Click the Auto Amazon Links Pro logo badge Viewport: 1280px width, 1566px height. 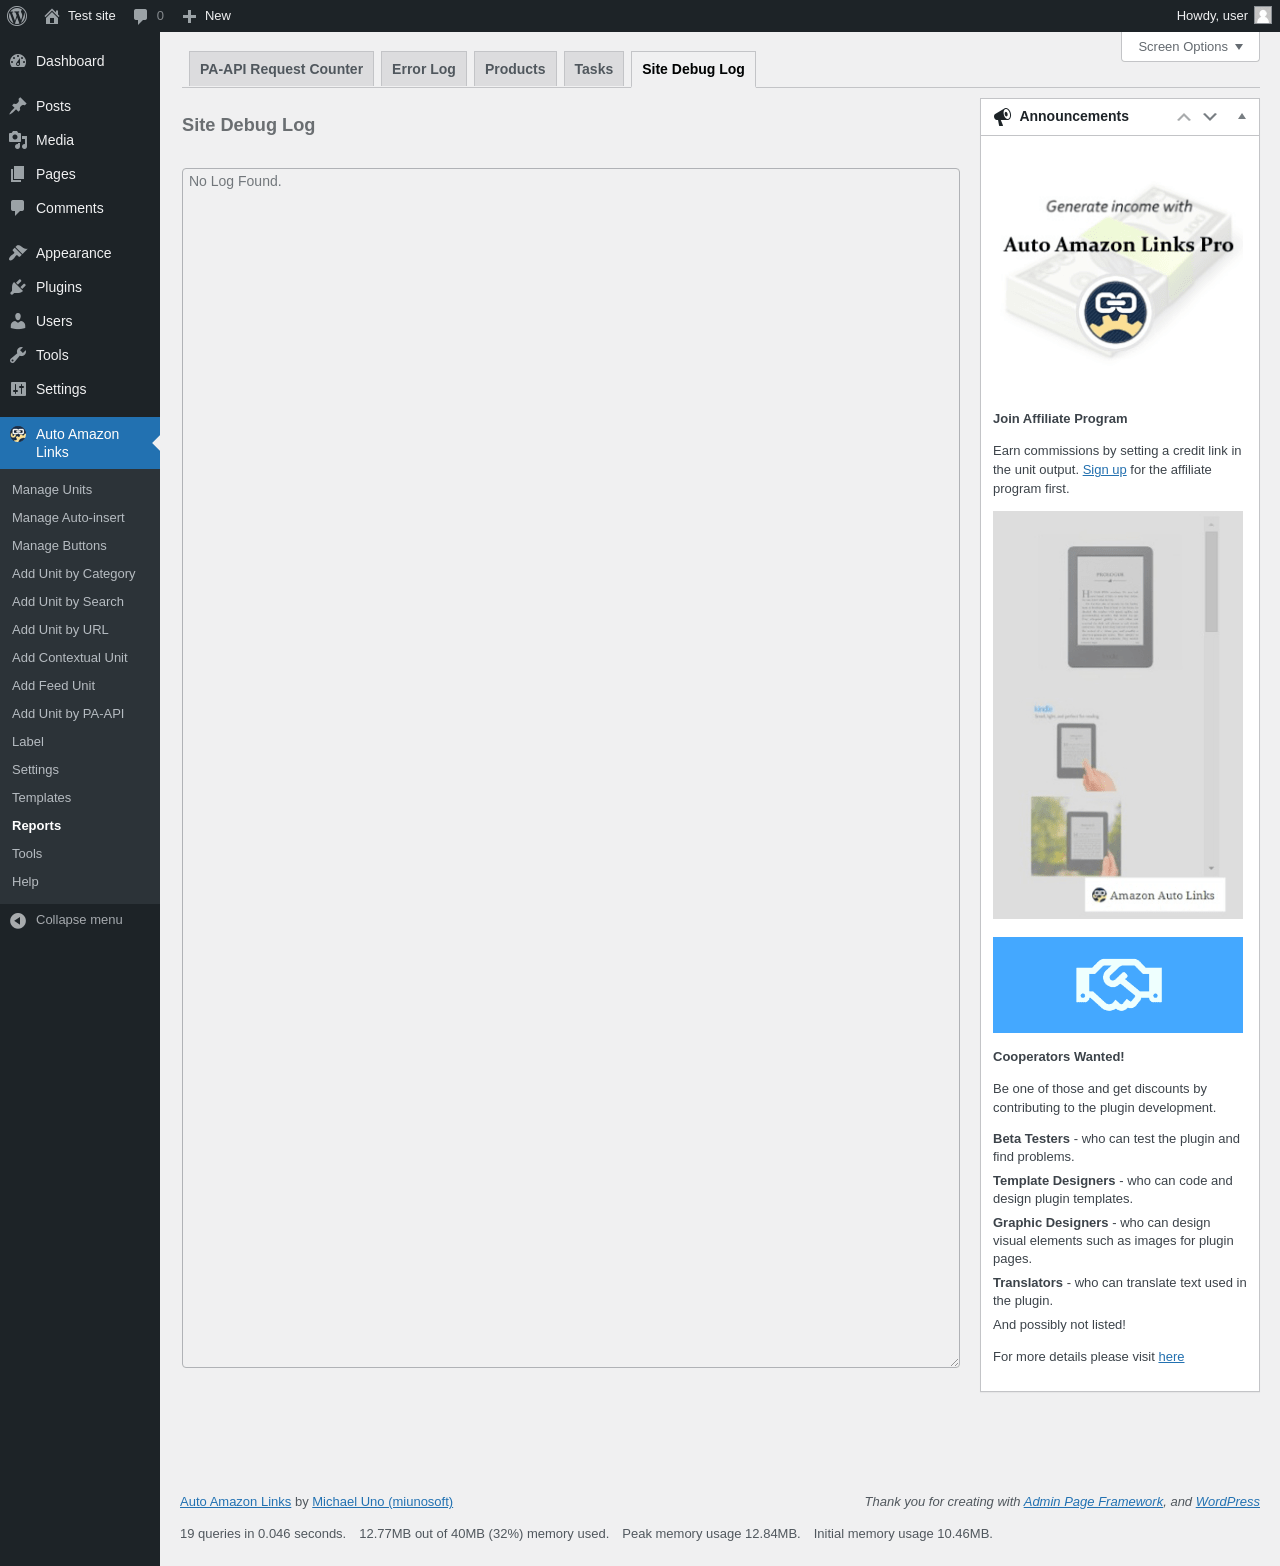pyautogui.click(x=1116, y=312)
